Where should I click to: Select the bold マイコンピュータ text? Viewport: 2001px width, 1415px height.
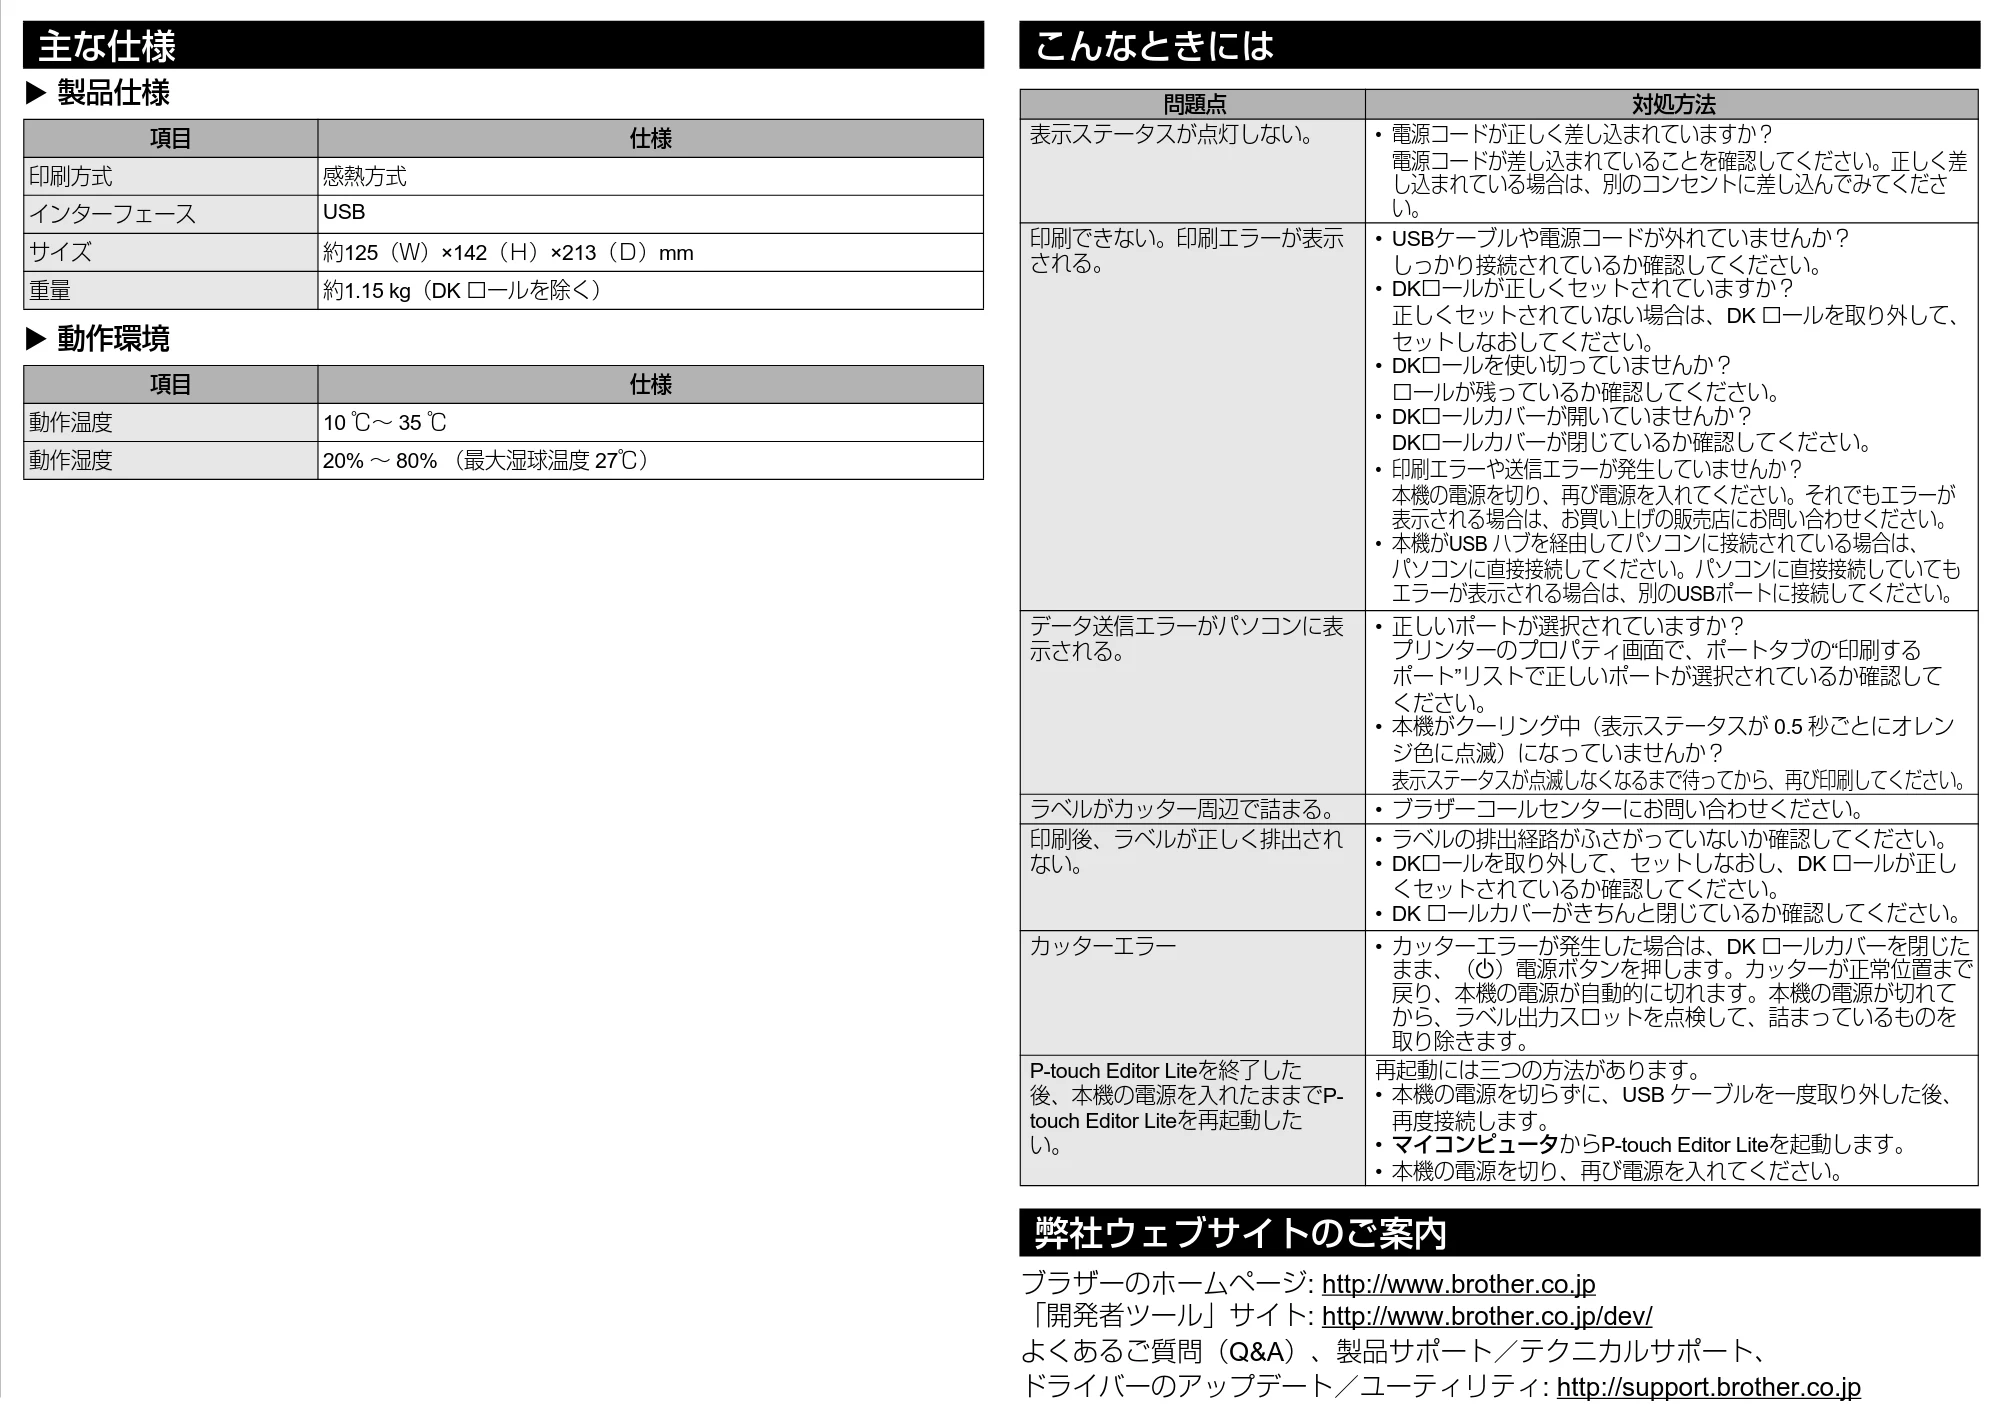1474,1144
